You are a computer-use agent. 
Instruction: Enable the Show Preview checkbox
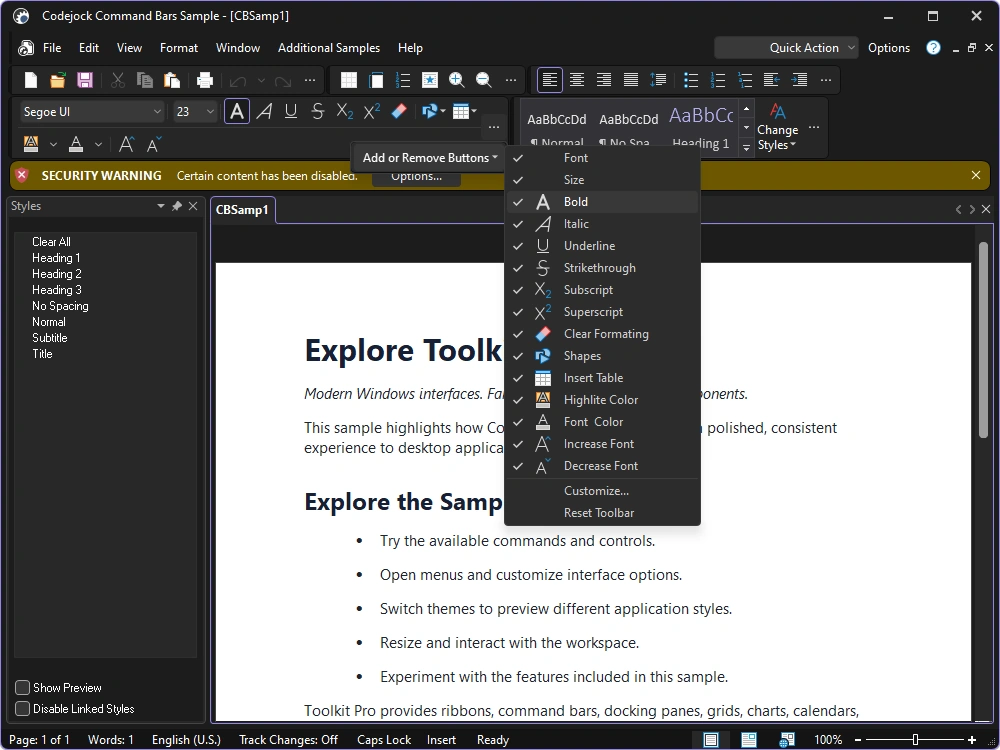(x=22, y=688)
